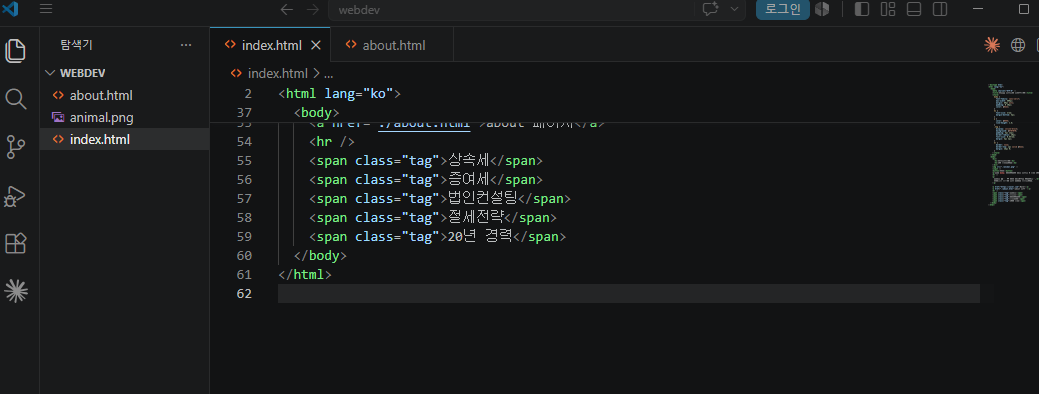Click the span text 법인컨설팅
The width and height of the screenshot is (1039, 394).
click(482, 198)
